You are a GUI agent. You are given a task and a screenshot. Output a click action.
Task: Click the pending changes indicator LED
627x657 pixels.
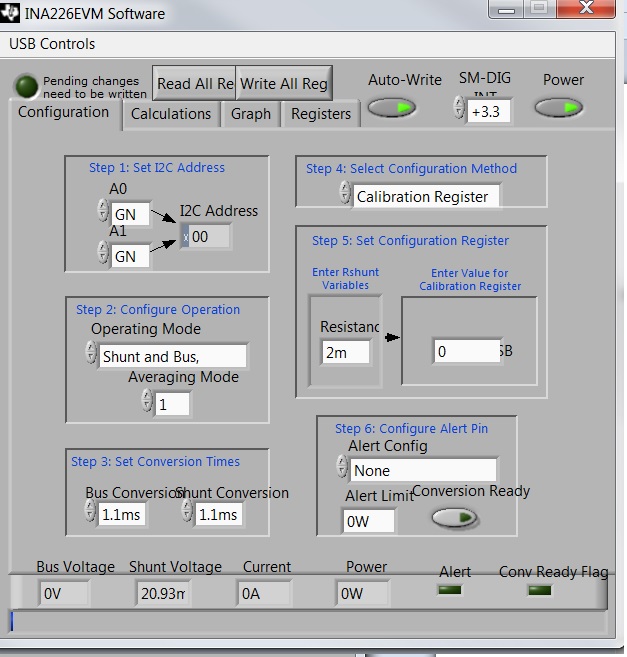(26, 86)
